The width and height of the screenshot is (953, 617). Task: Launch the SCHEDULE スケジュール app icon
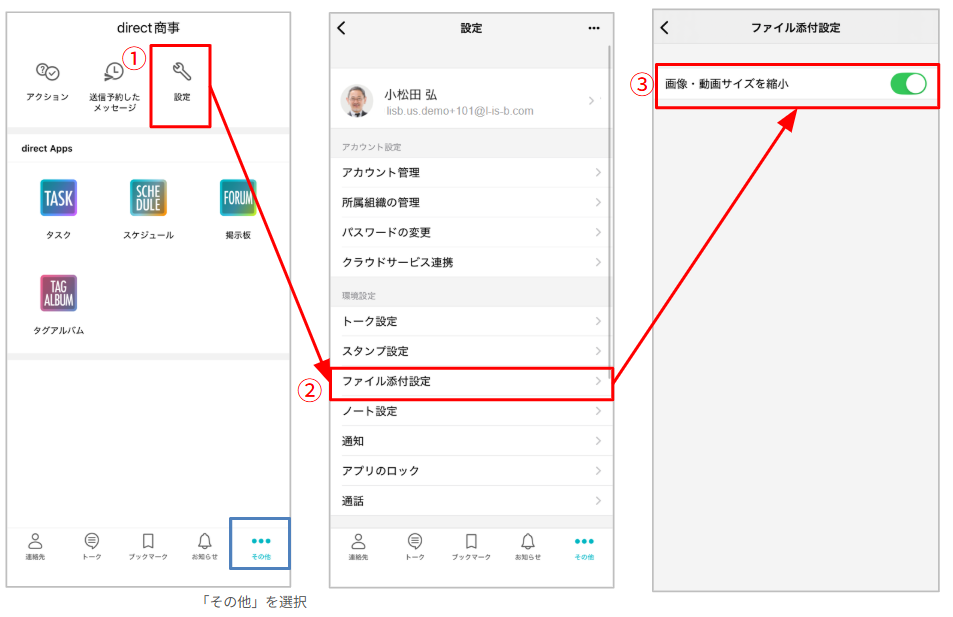(148, 198)
